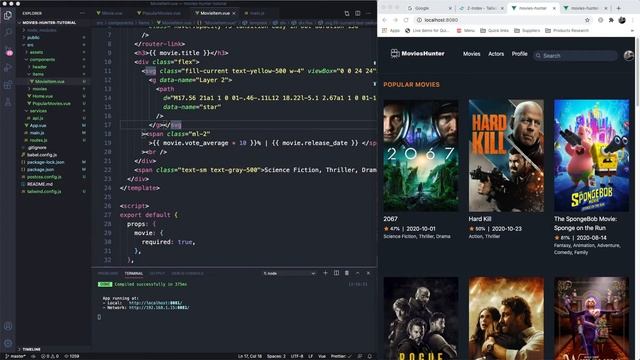Kill terminal with the trash icon
This screenshot has height=360, width=640.
347,273
